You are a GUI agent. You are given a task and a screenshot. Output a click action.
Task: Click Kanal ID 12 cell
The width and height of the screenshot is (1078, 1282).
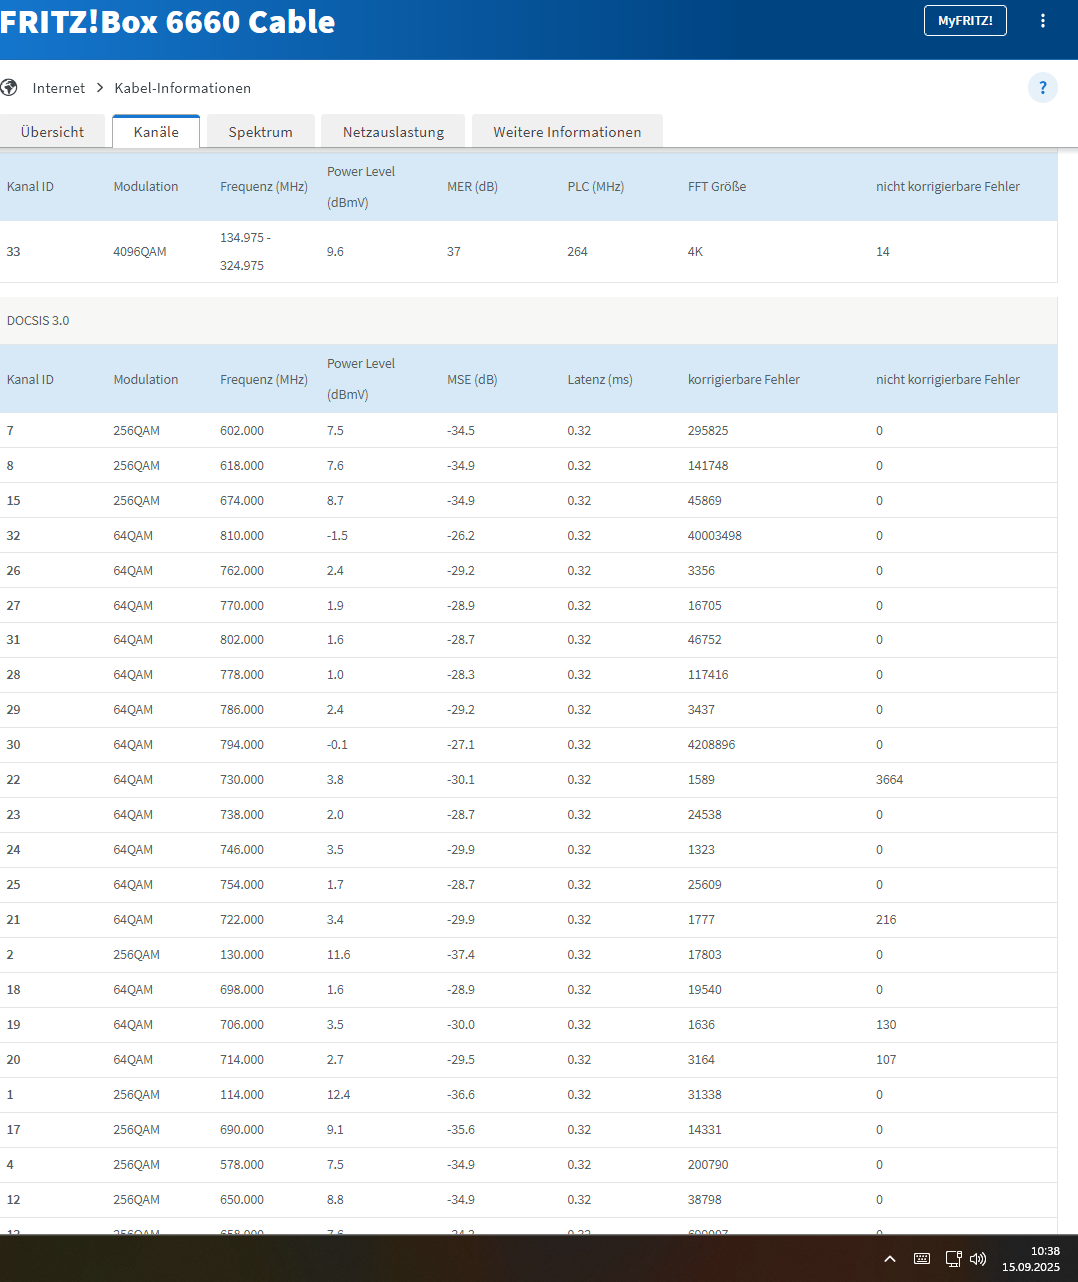point(13,1200)
